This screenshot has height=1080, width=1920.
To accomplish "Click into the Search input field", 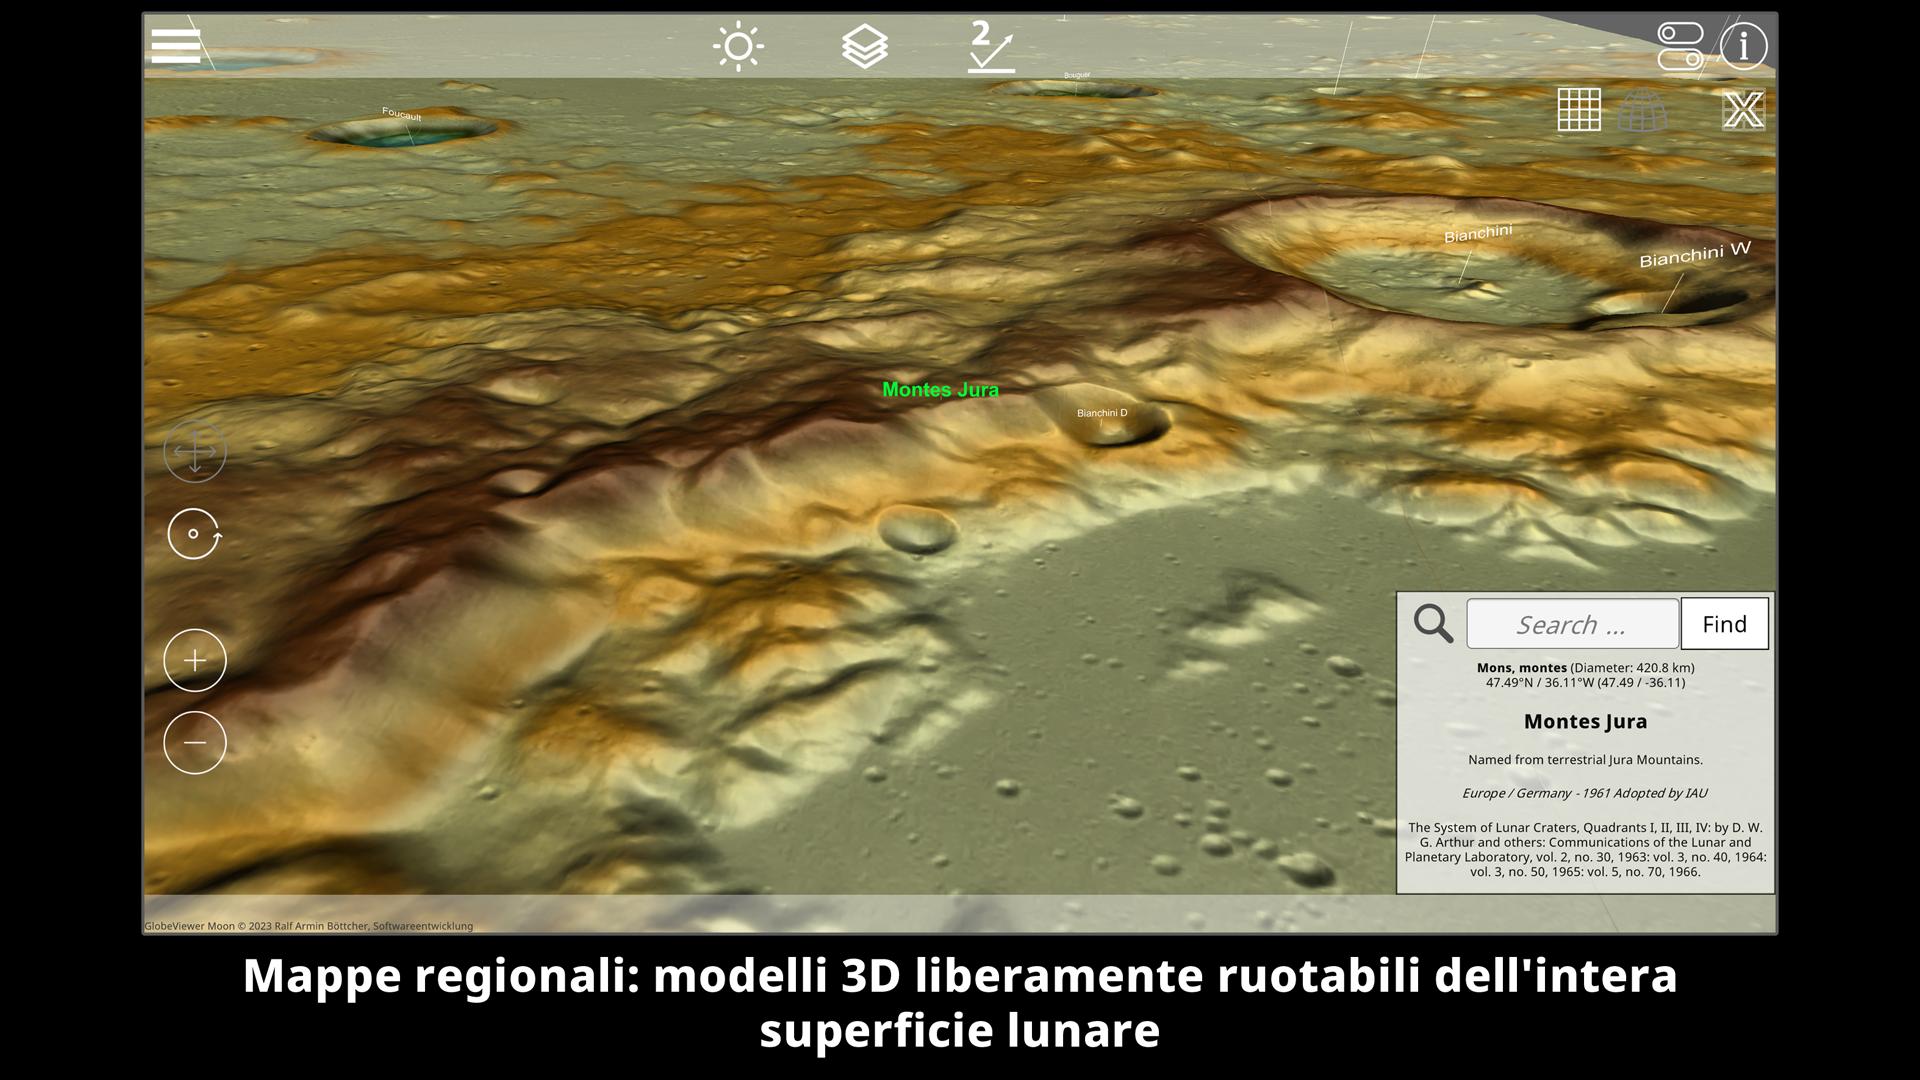I will pyautogui.click(x=1572, y=624).
